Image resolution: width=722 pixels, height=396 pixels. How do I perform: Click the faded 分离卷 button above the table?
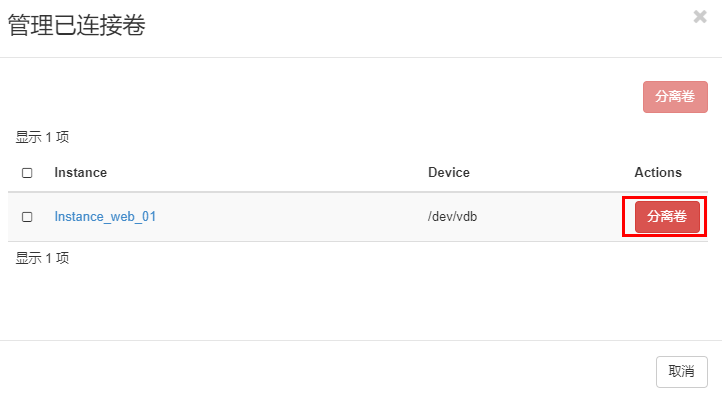tap(675, 97)
